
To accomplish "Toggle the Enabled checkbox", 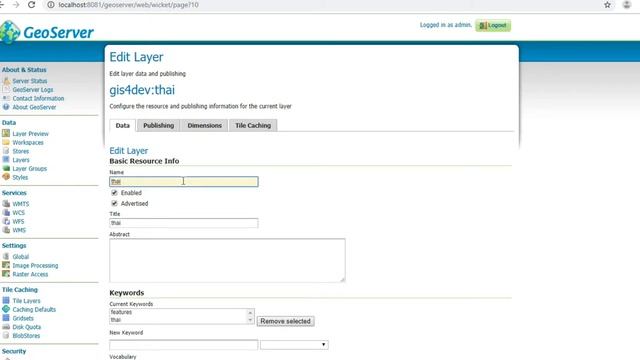I will tap(114, 193).
